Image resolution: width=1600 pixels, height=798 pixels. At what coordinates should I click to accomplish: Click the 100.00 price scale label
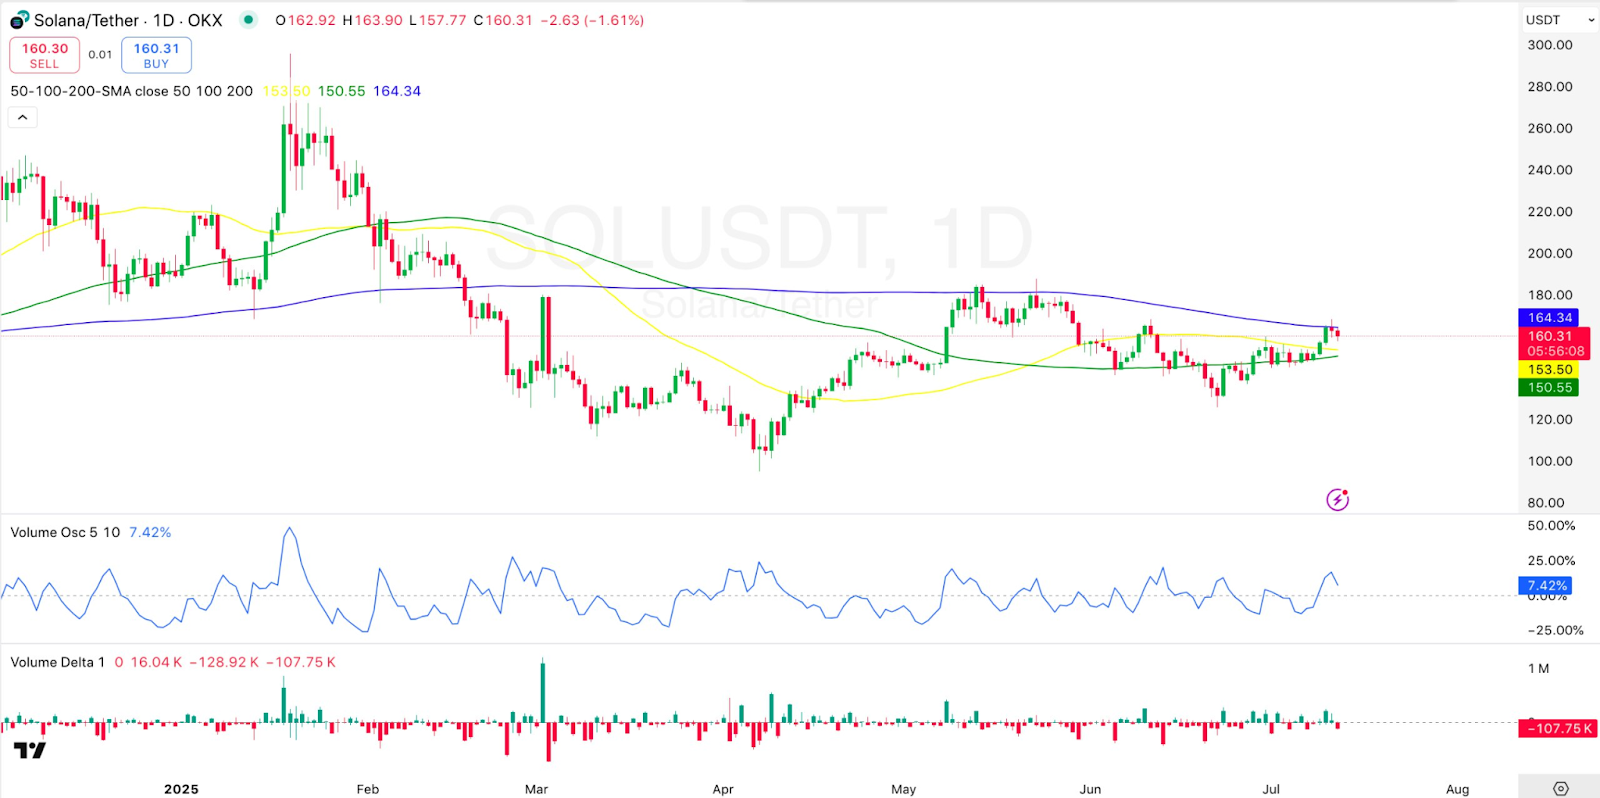coord(1550,461)
